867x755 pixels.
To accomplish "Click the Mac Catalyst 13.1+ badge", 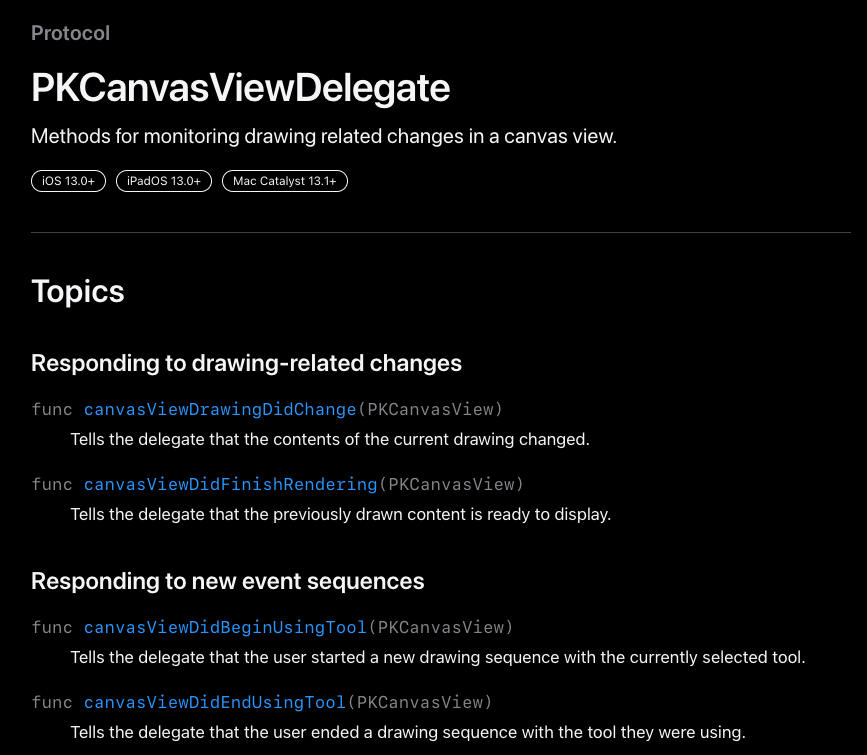I will click(x=285, y=181).
